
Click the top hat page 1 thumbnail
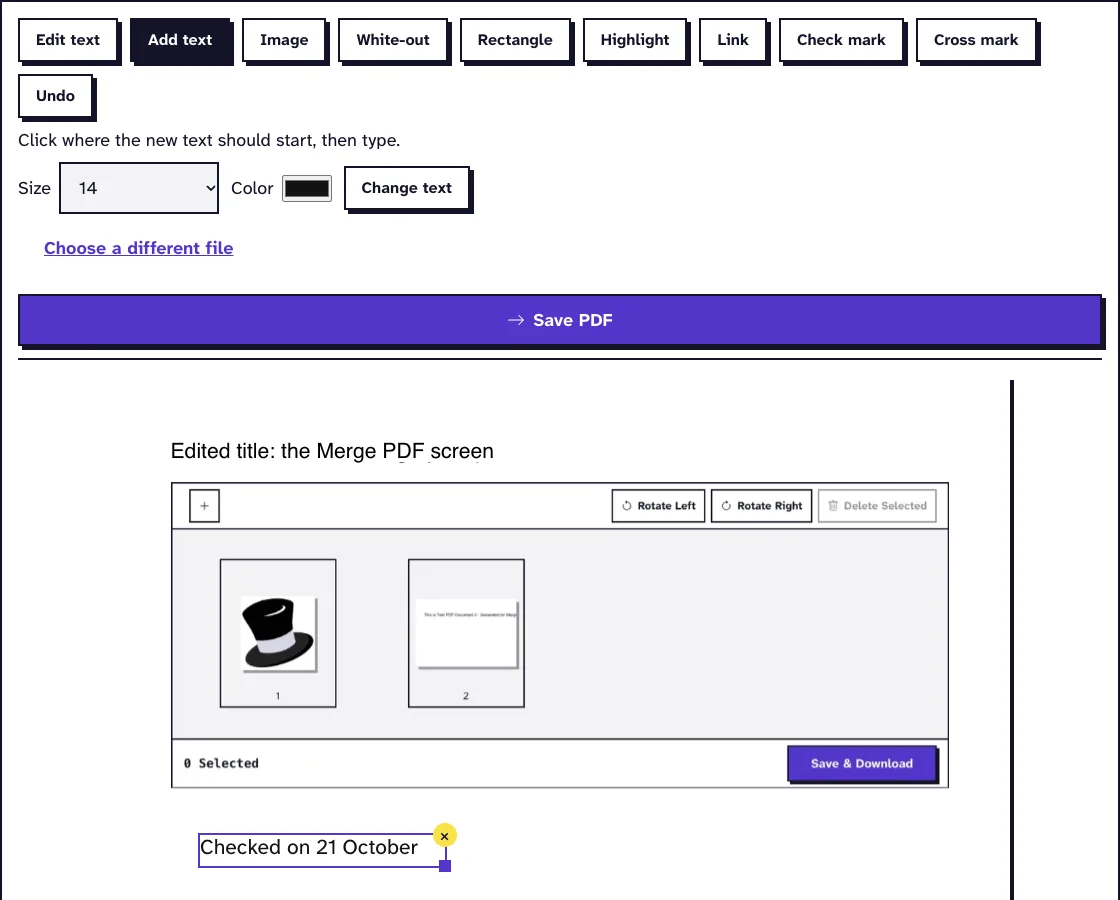click(278, 633)
